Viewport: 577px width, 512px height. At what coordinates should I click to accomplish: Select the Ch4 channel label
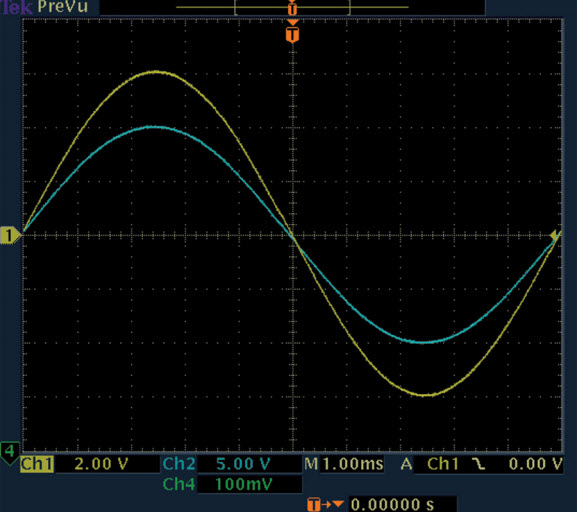(x=179, y=484)
